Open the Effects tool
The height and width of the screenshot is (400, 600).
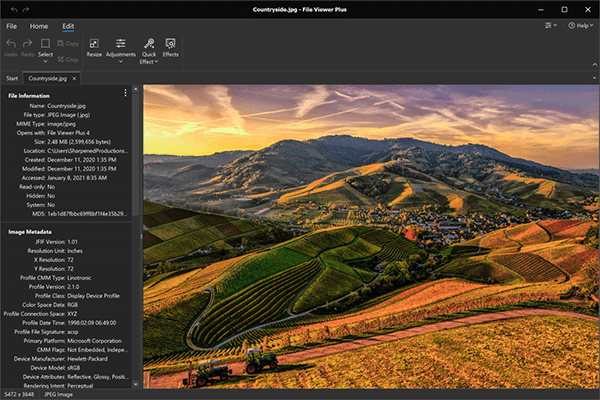coord(170,48)
